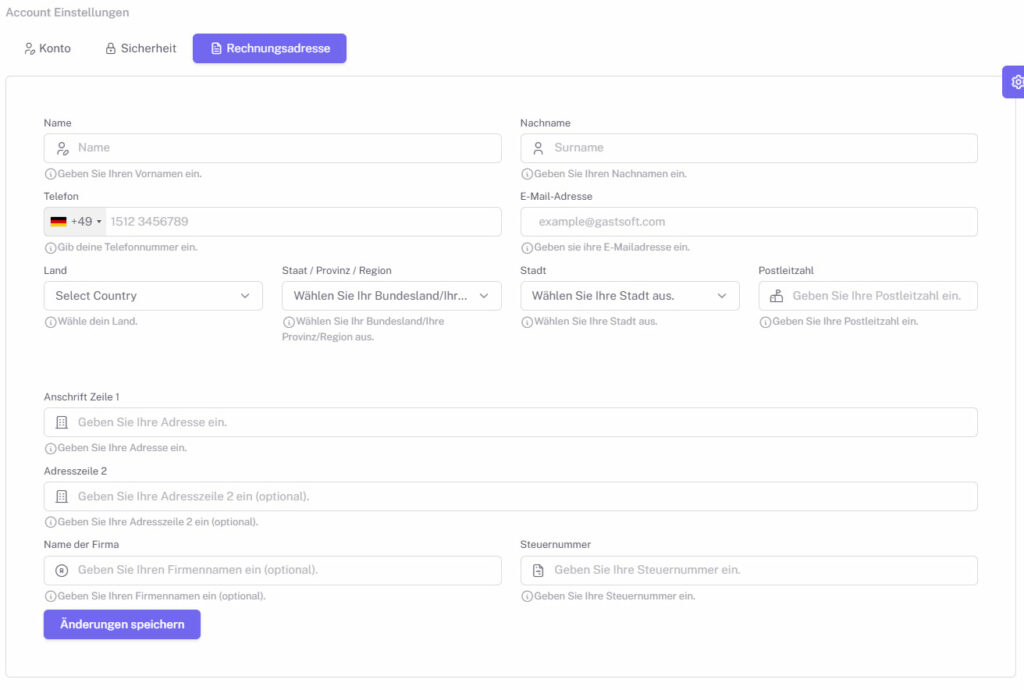The image size is (1024, 690).
Task: Click into Anschrift Zeile 1 field
Action: tap(511, 422)
